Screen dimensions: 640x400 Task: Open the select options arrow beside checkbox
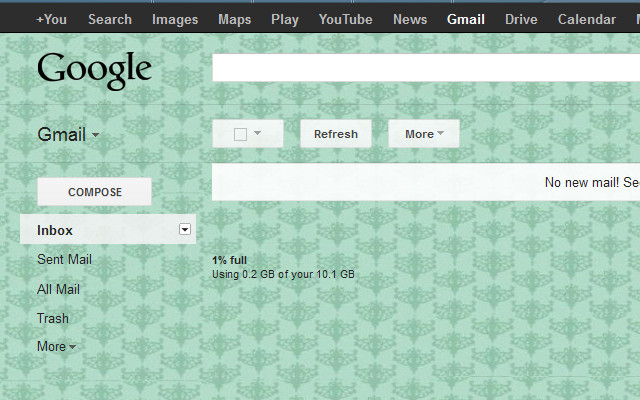257,133
